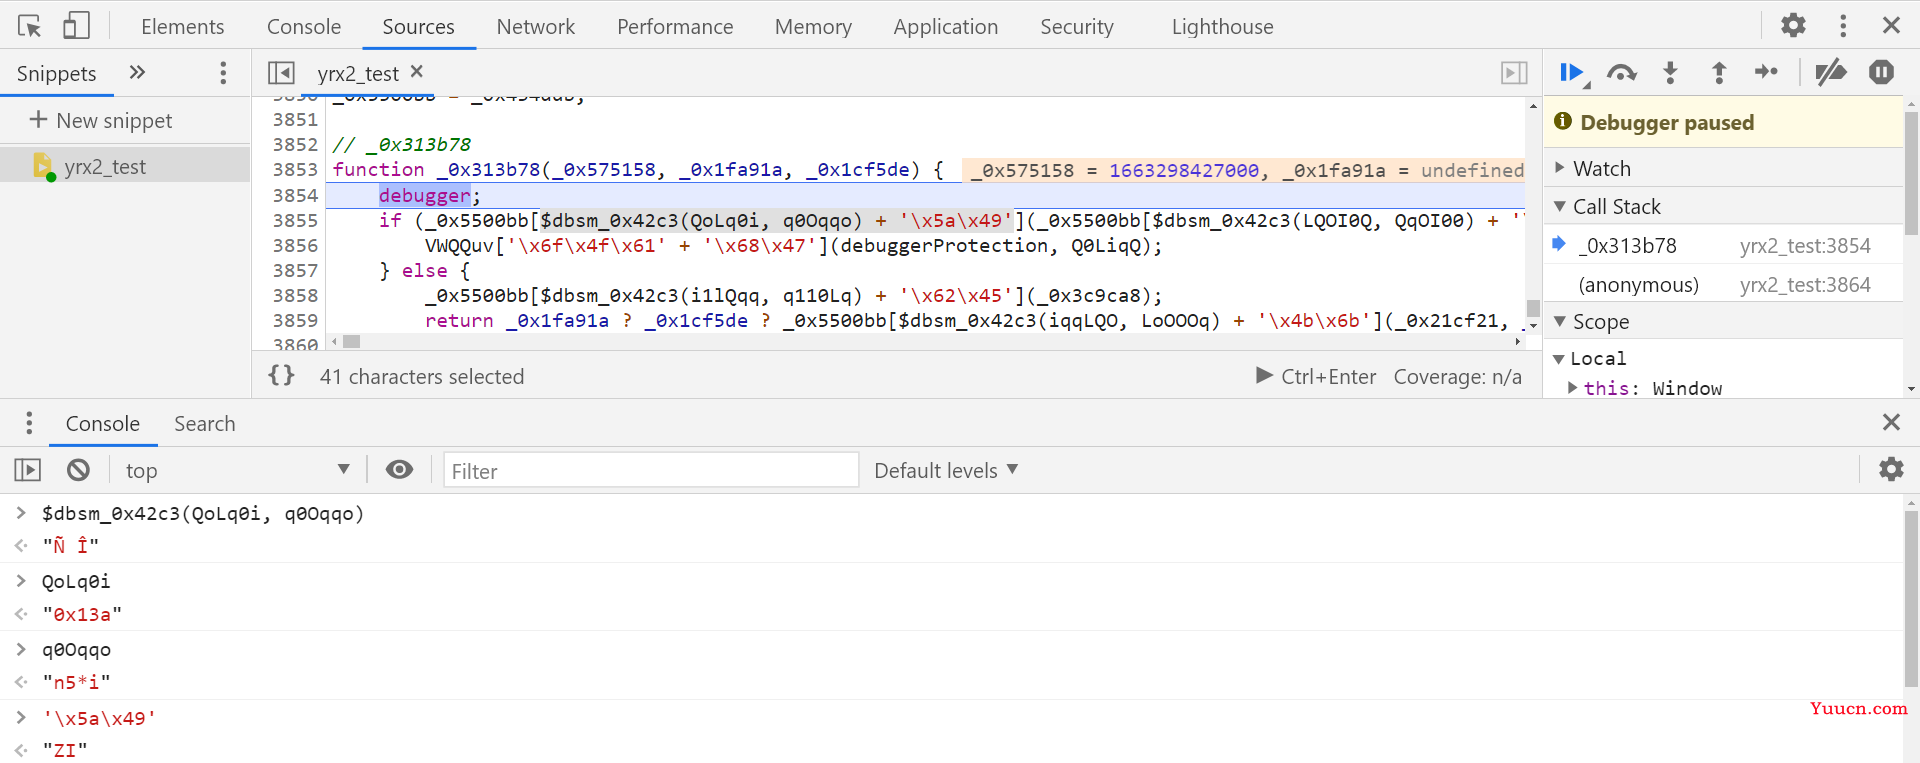The width and height of the screenshot is (1920, 763).
Task: Click the editor vertical scrollbar thumb
Action: 1532,308
